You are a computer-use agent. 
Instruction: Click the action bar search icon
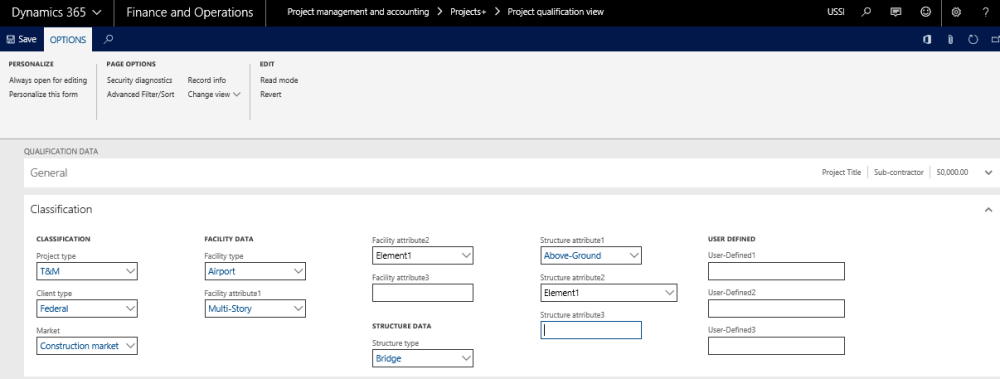coord(108,40)
